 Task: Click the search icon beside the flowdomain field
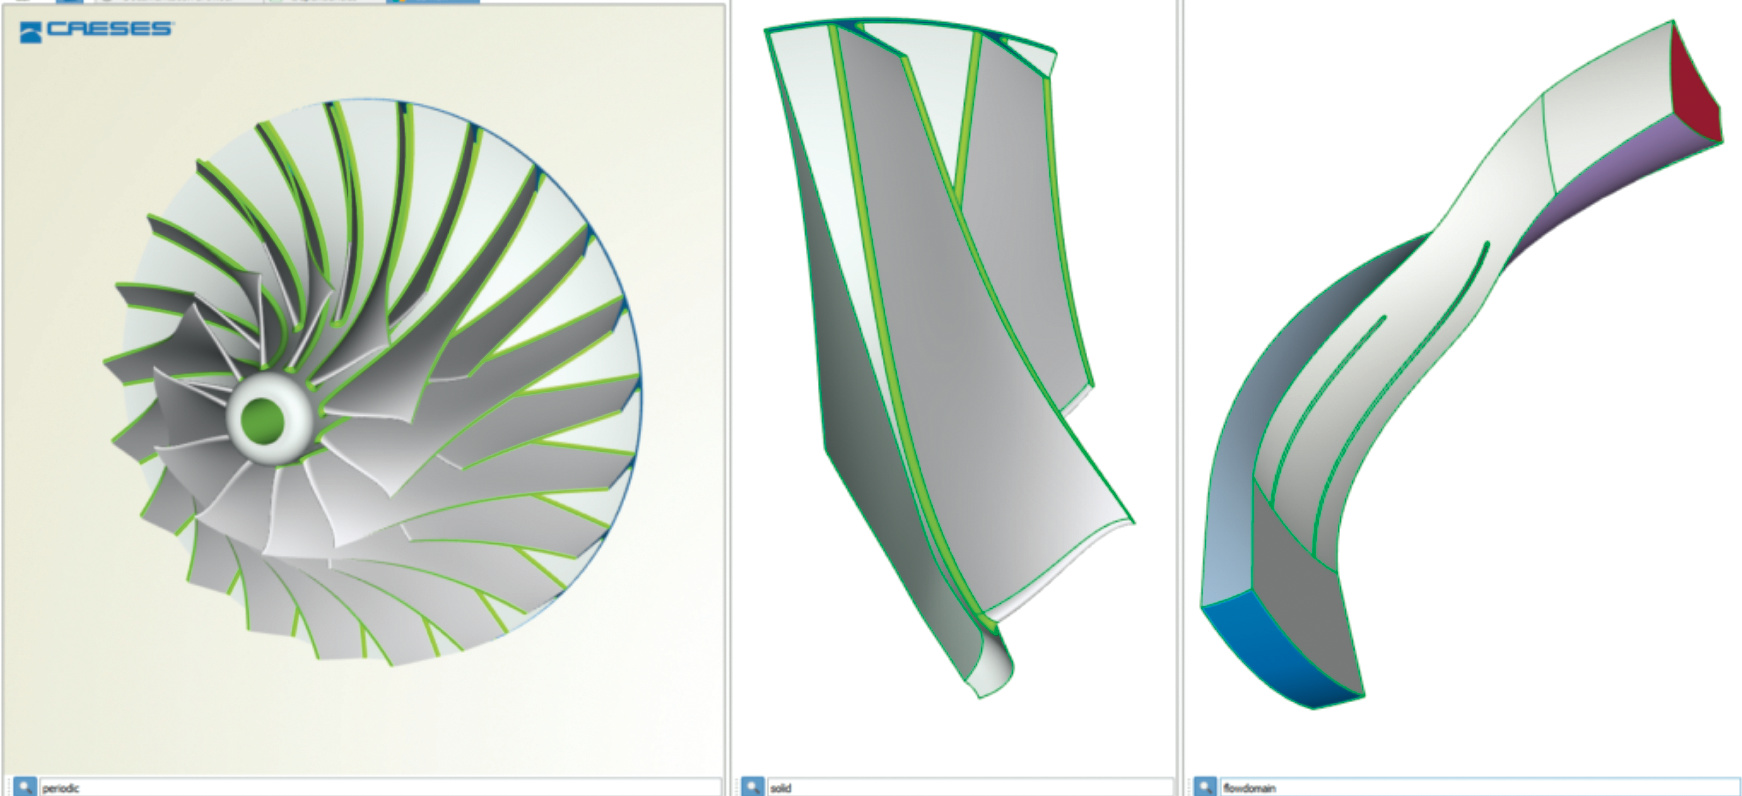coord(1205,787)
